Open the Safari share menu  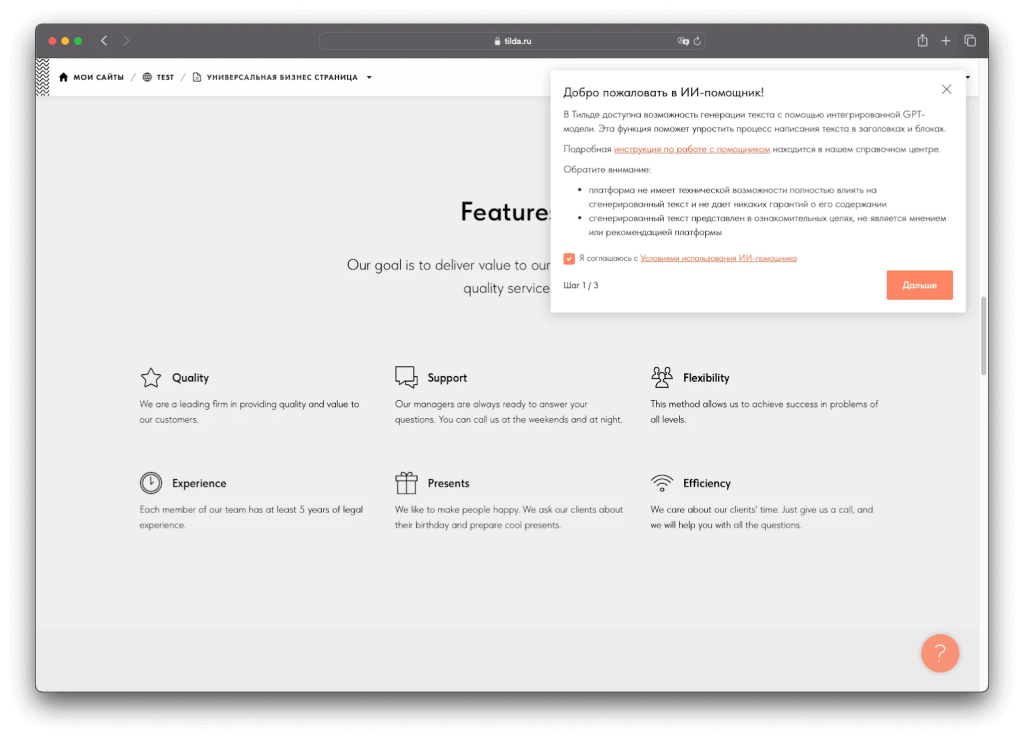tap(922, 41)
